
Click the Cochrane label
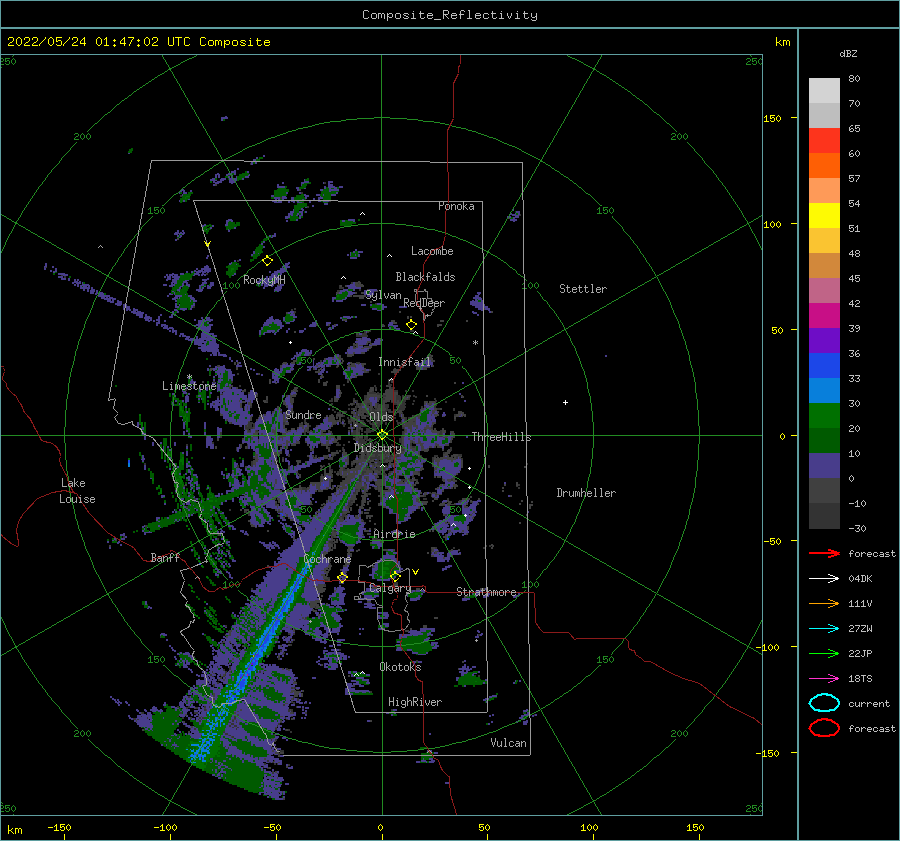pos(327,559)
